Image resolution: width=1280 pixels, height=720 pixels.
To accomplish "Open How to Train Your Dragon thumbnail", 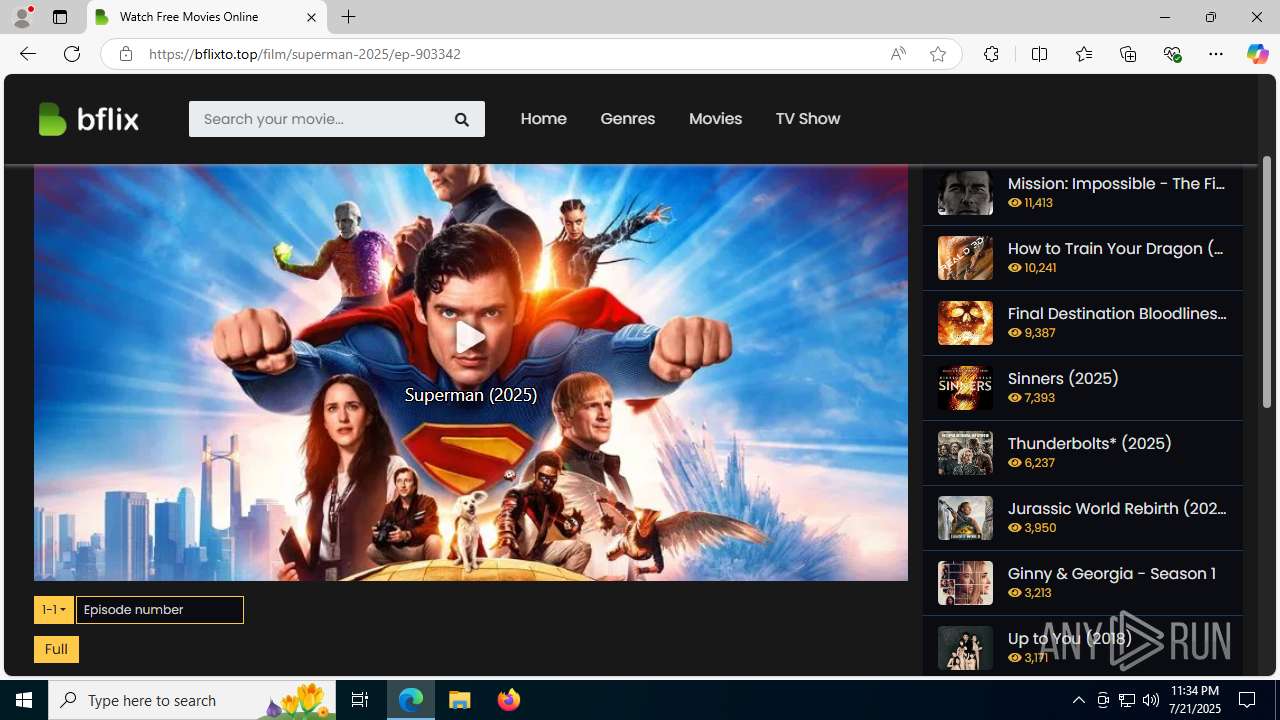I will coord(965,257).
